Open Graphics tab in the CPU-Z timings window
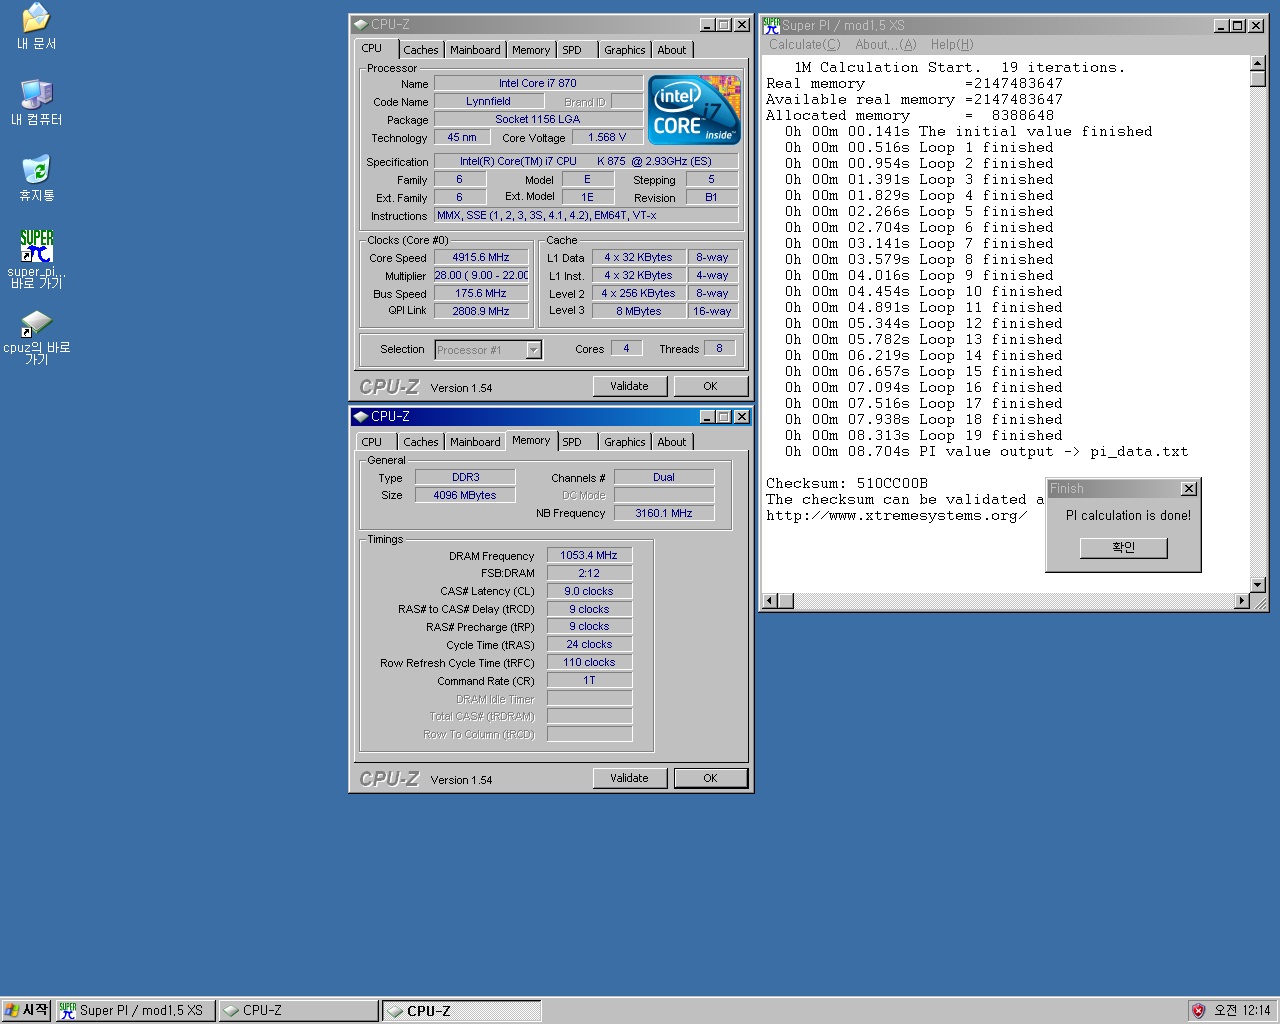The width and height of the screenshot is (1280, 1024). [625, 442]
